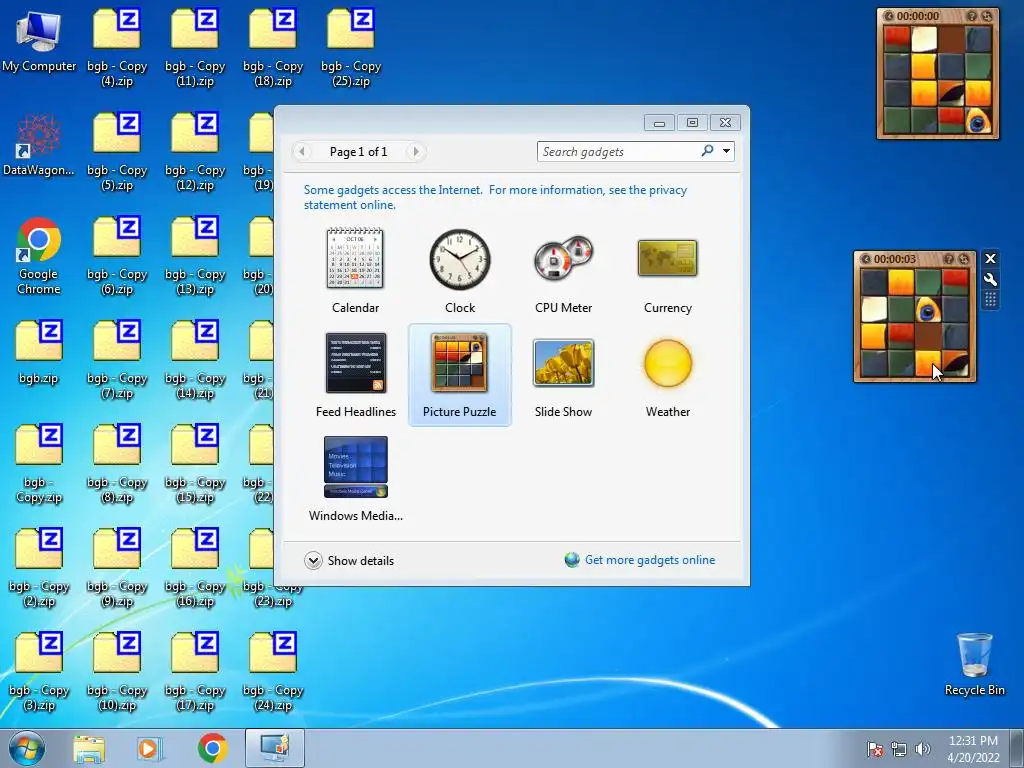Close the gadget gallery window

[x=726, y=123]
